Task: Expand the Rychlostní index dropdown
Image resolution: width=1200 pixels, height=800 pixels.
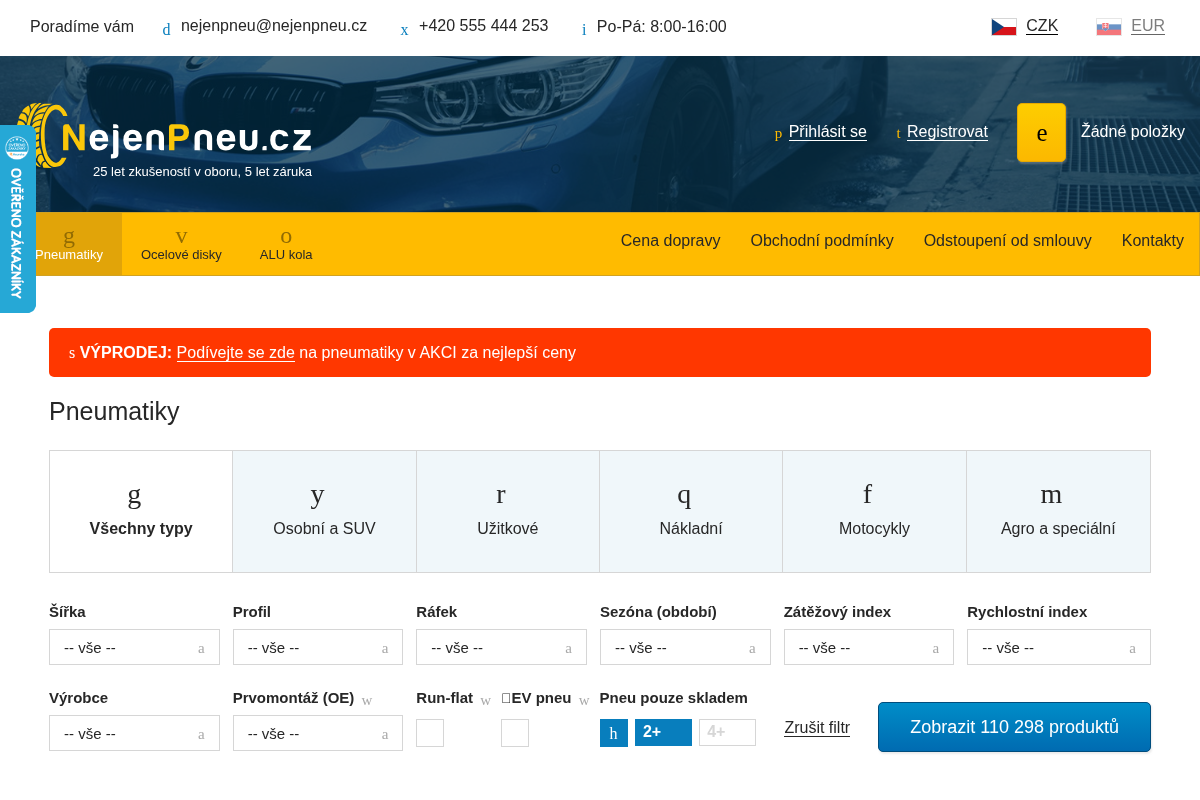Action: coord(1059,647)
